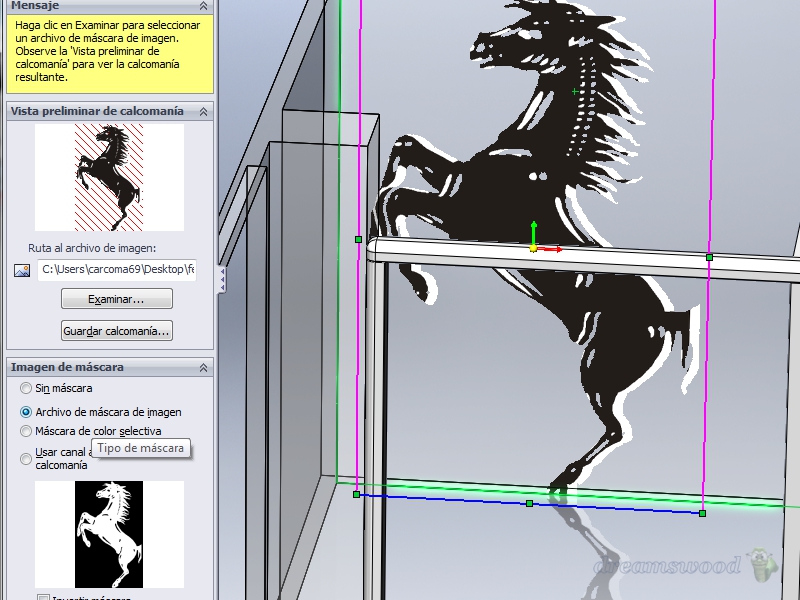Click the Vista preliminar de calcomanía header title
800x600 pixels.
pos(97,111)
